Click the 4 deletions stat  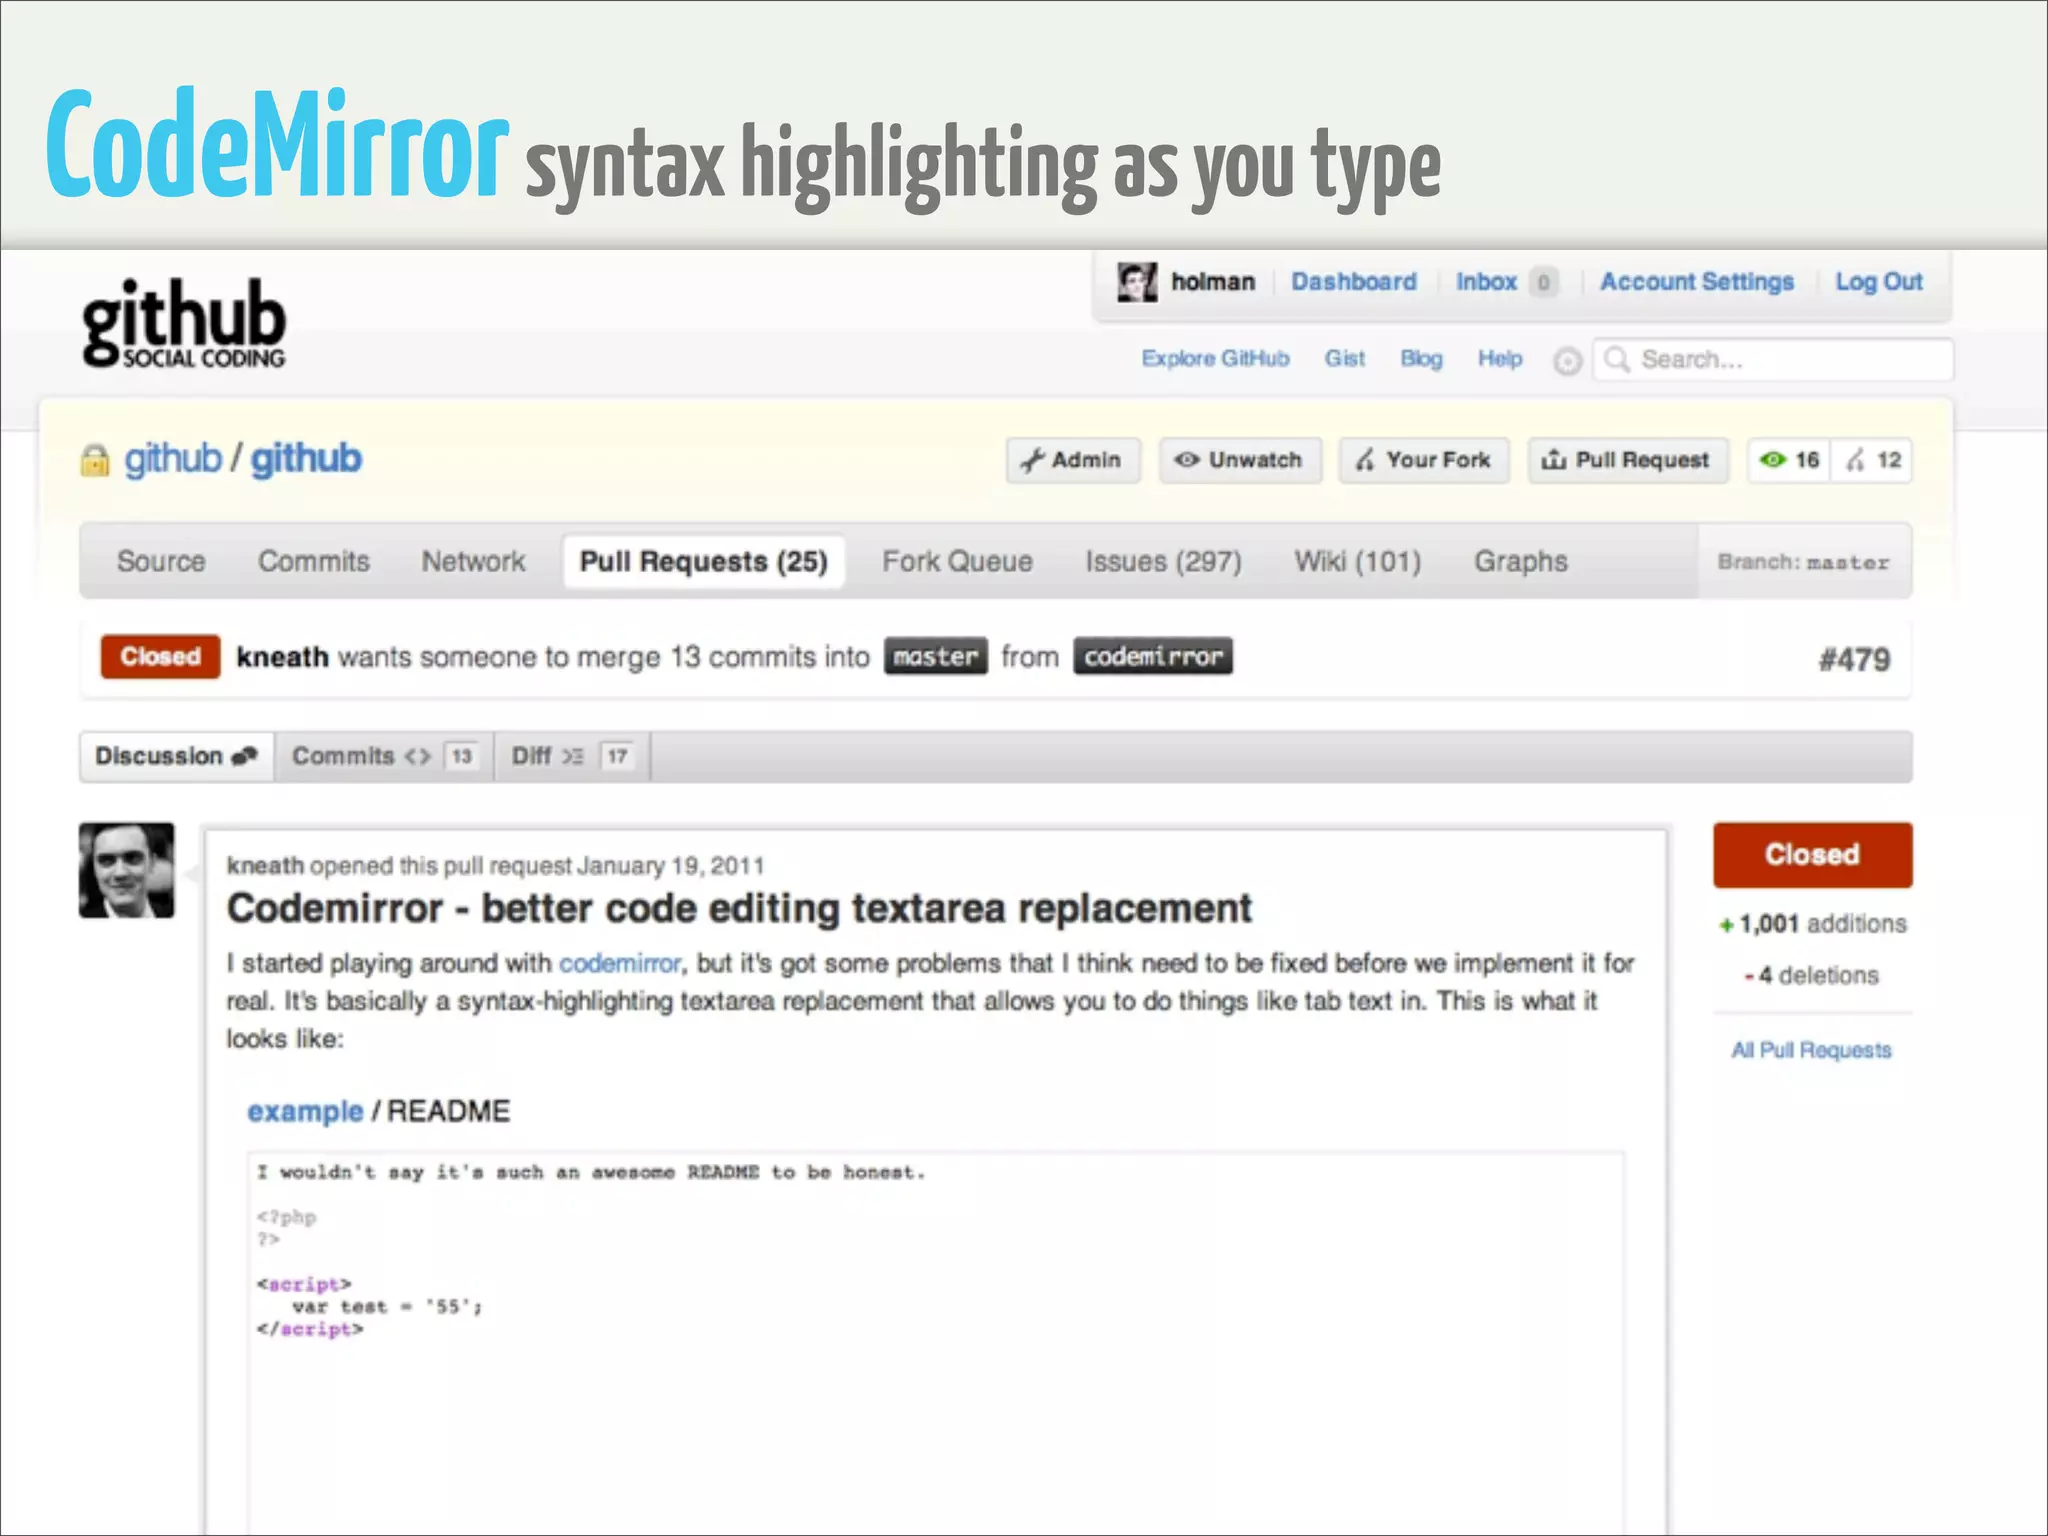coord(1812,975)
